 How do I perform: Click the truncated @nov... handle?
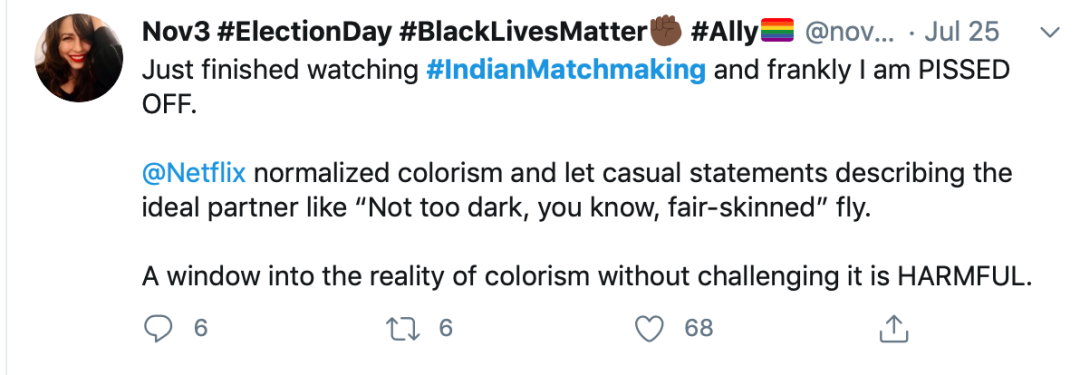(x=849, y=32)
